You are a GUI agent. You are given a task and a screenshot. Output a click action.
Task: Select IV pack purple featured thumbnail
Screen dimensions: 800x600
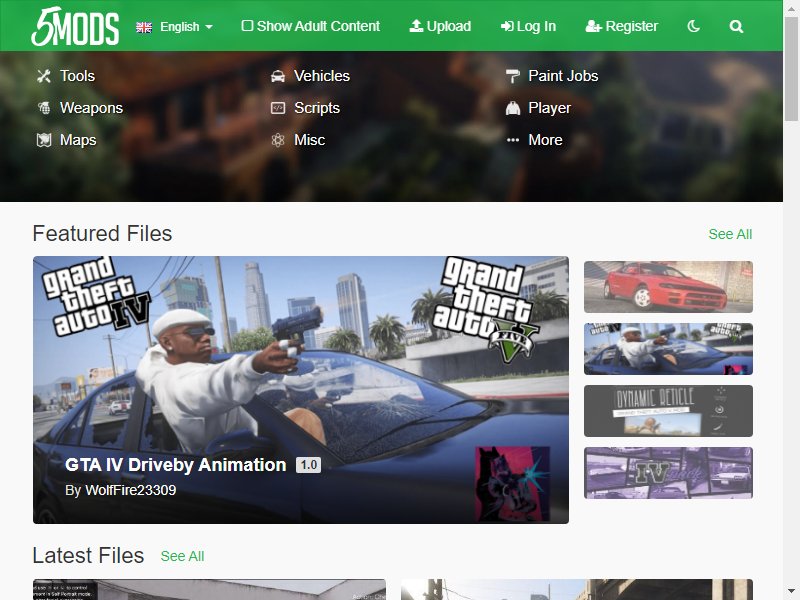point(668,473)
